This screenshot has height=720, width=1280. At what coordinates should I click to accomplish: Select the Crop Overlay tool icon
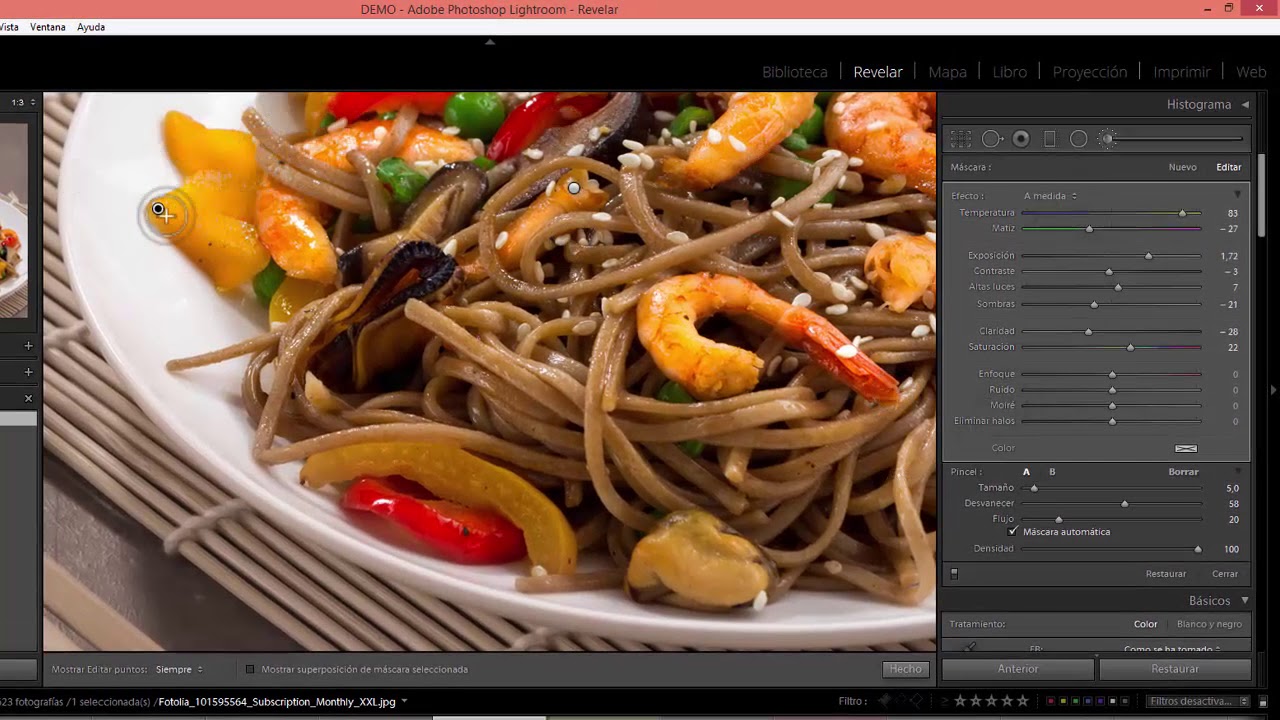click(961, 139)
